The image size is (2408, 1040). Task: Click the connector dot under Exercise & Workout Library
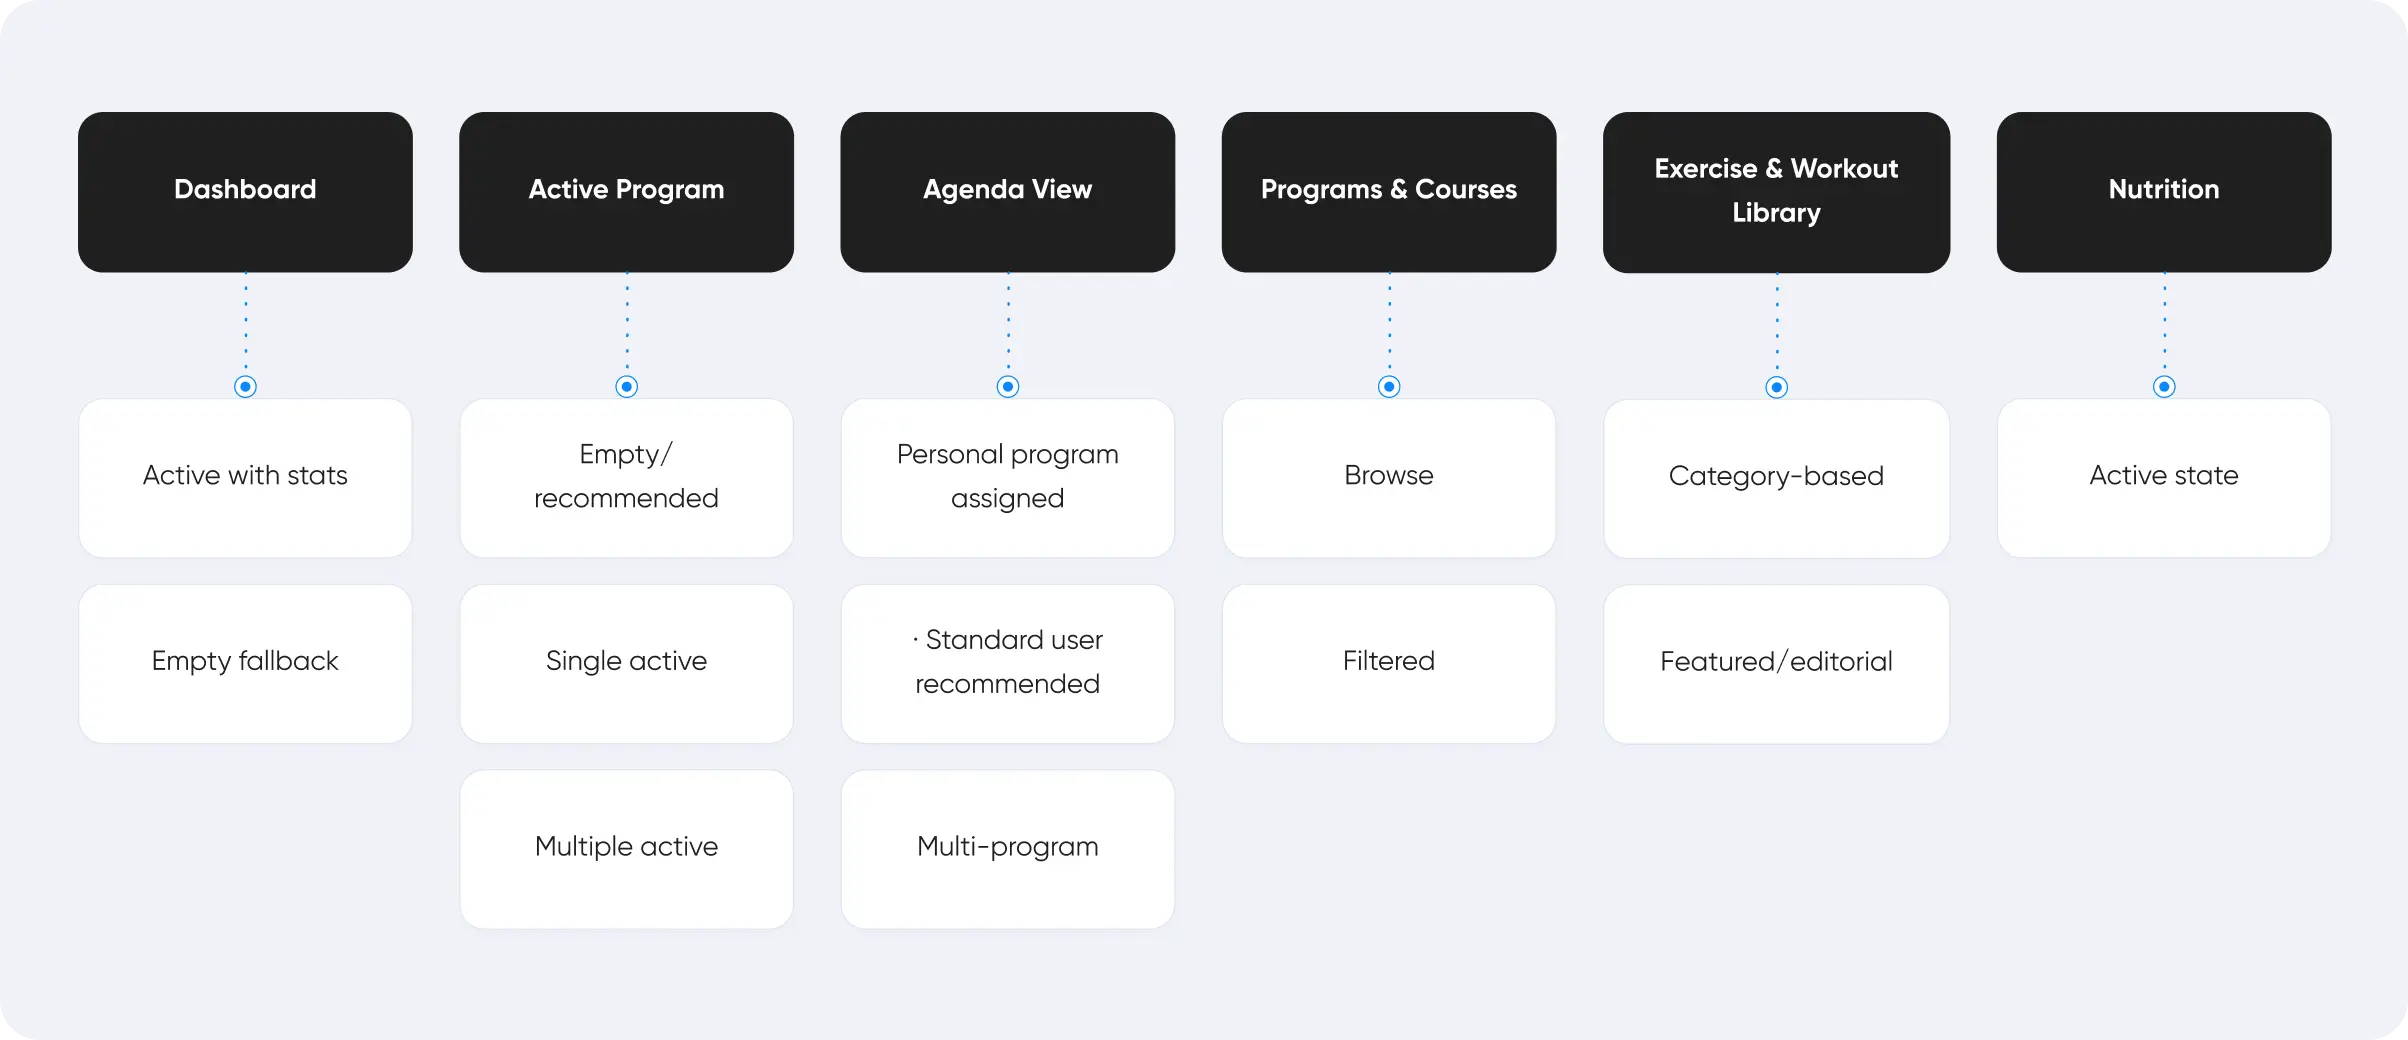pyautogui.click(x=1777, y=387)
